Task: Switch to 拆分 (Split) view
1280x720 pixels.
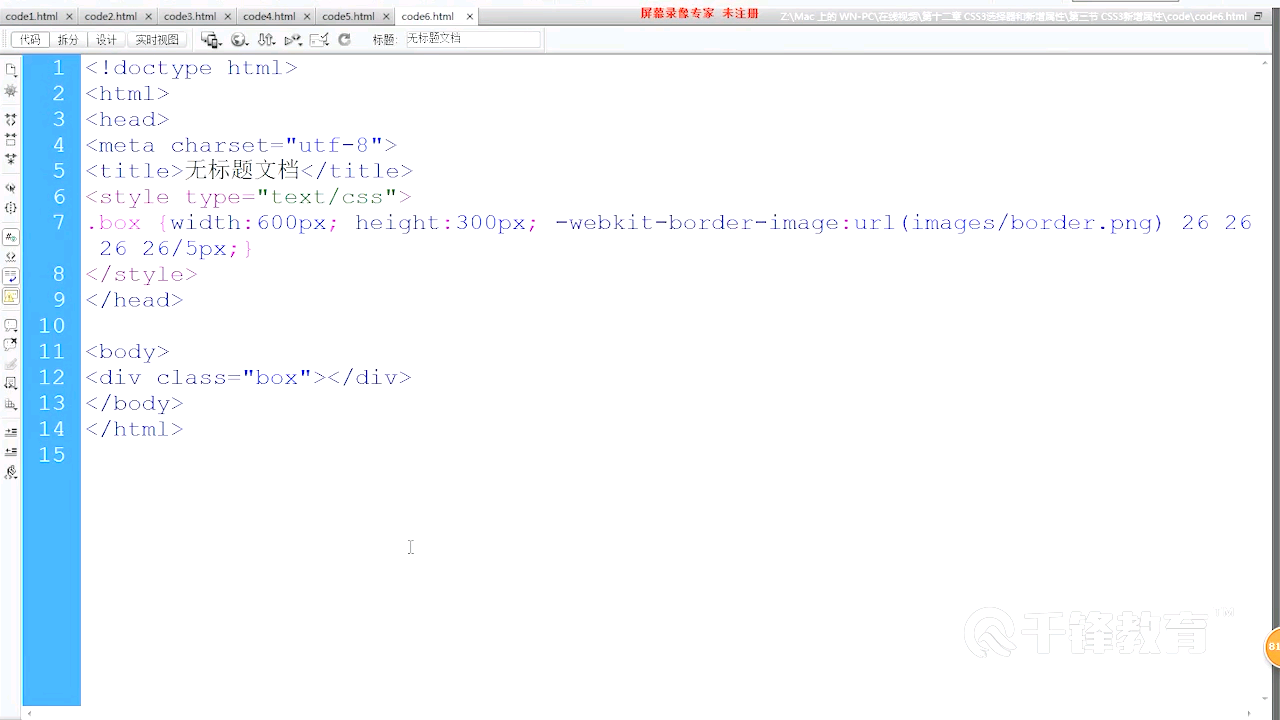Action: coord(67,39)
